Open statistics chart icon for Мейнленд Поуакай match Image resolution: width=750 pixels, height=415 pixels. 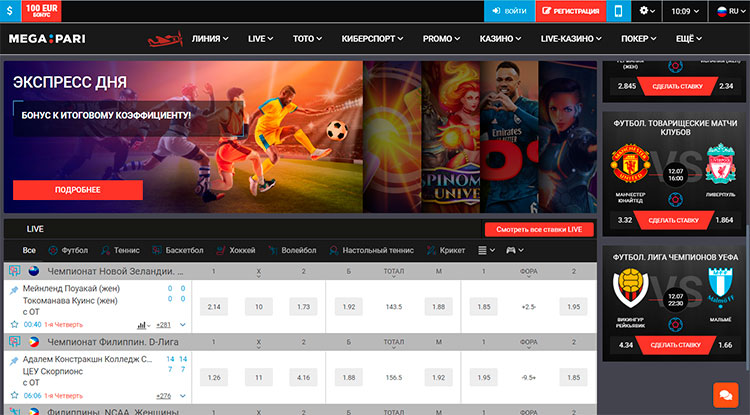point(143,325)
